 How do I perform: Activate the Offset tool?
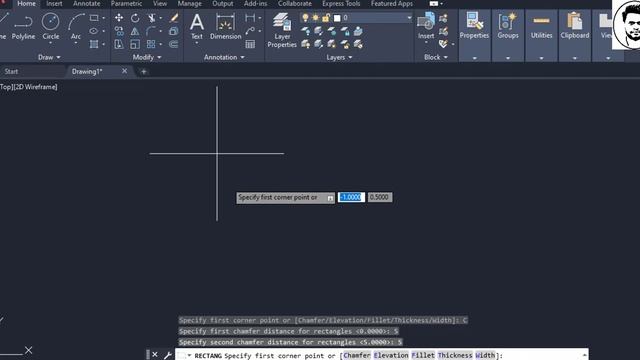pyautogui.click(x=173, y=44)
